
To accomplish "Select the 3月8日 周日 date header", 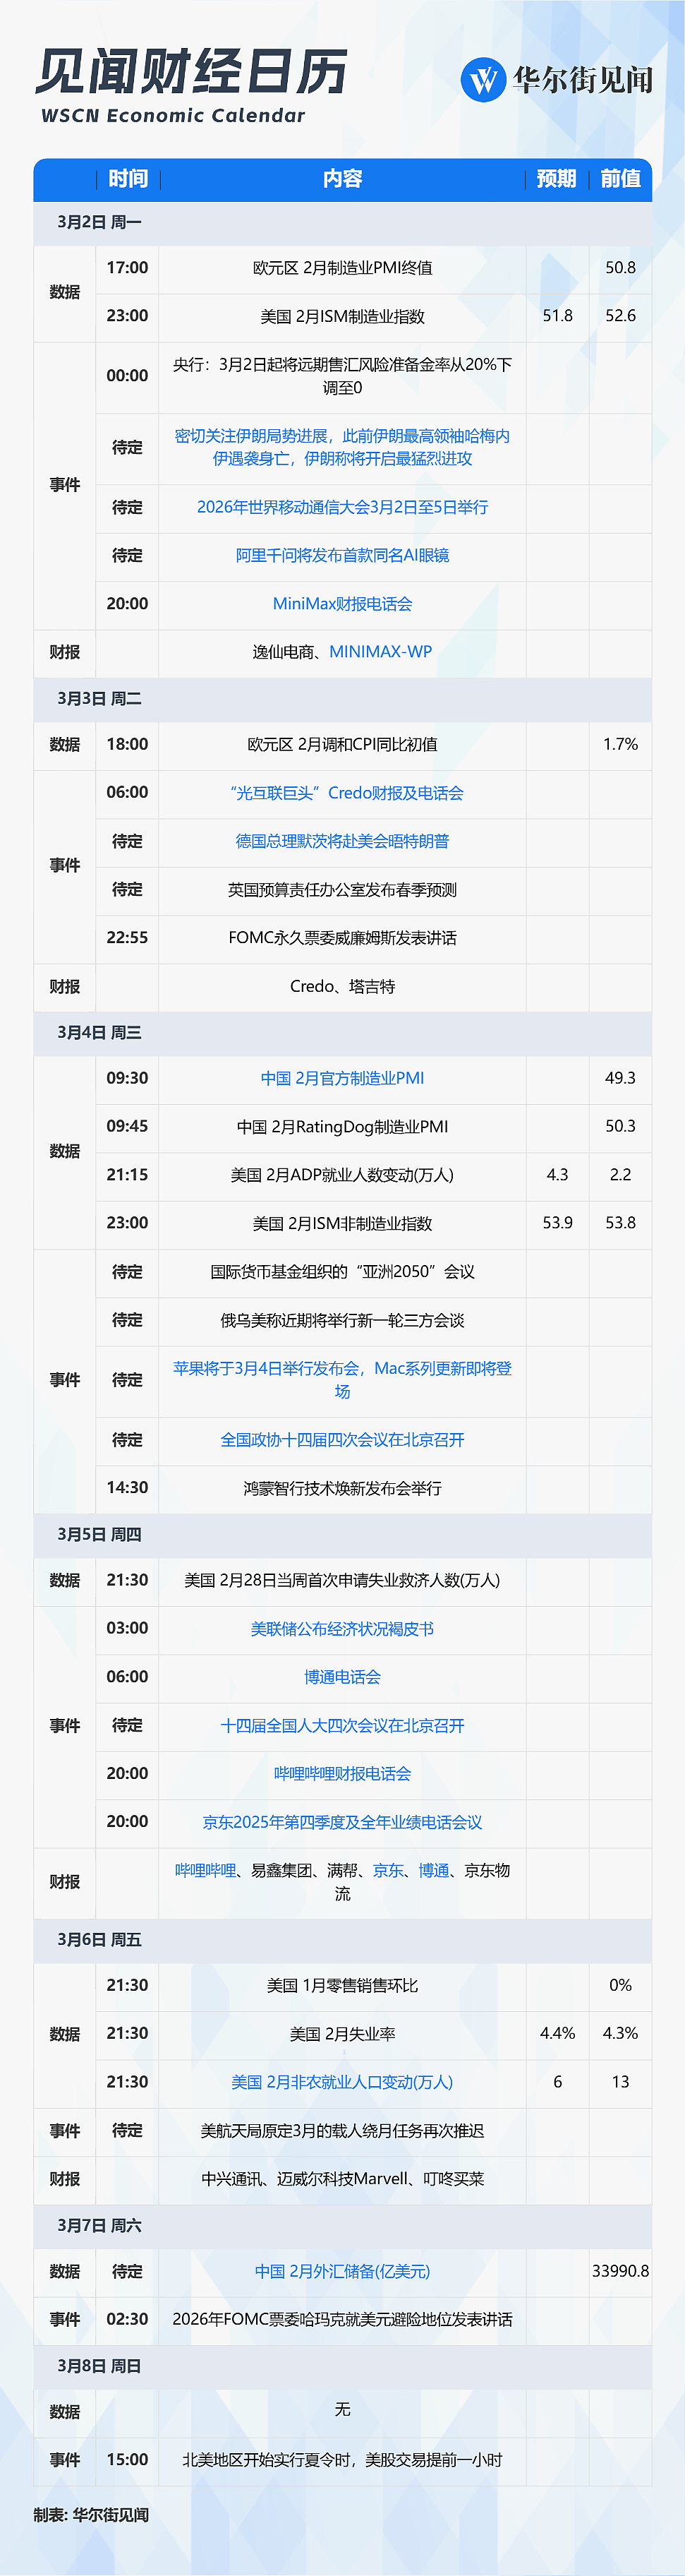I will point(99,2366).
